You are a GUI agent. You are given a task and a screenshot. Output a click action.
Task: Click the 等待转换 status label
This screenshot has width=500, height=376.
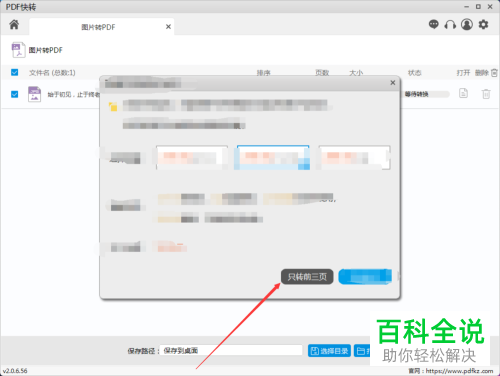click(417, 94)
